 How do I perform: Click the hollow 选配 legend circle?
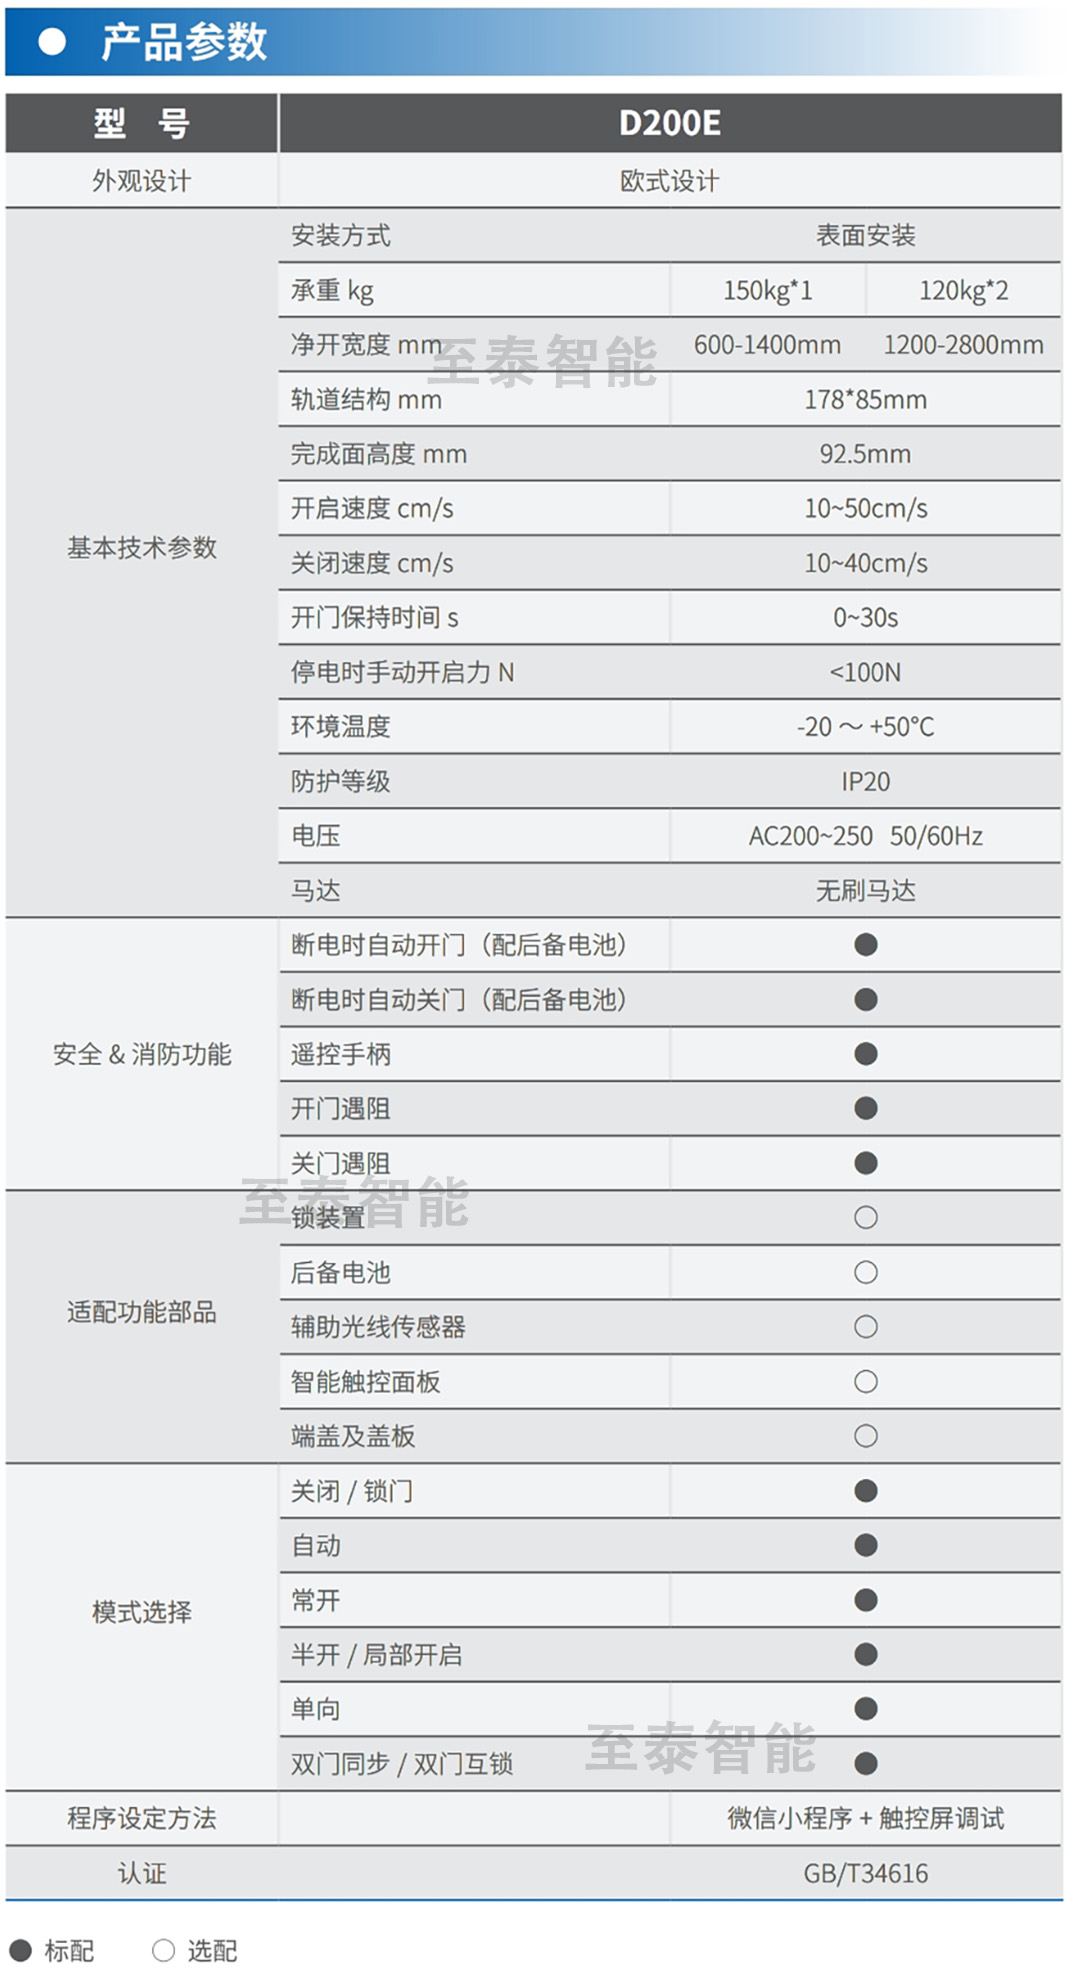[x=163, y=1950]
